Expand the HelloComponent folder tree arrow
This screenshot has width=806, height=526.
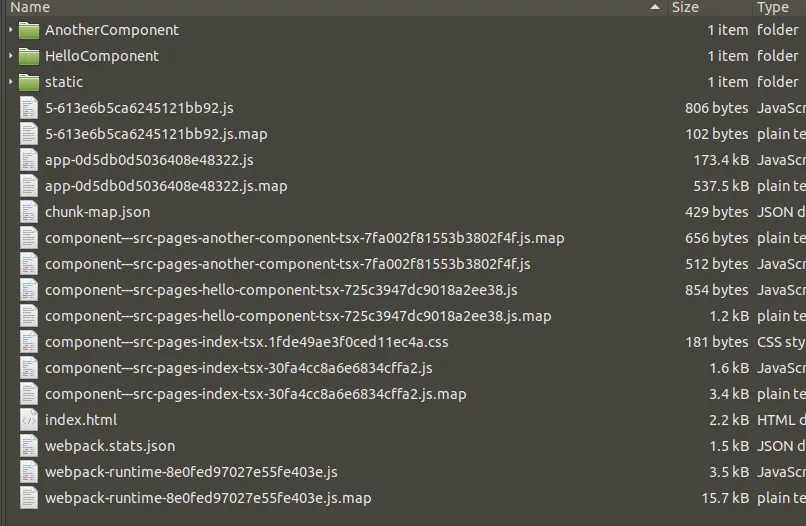[11, 56]
